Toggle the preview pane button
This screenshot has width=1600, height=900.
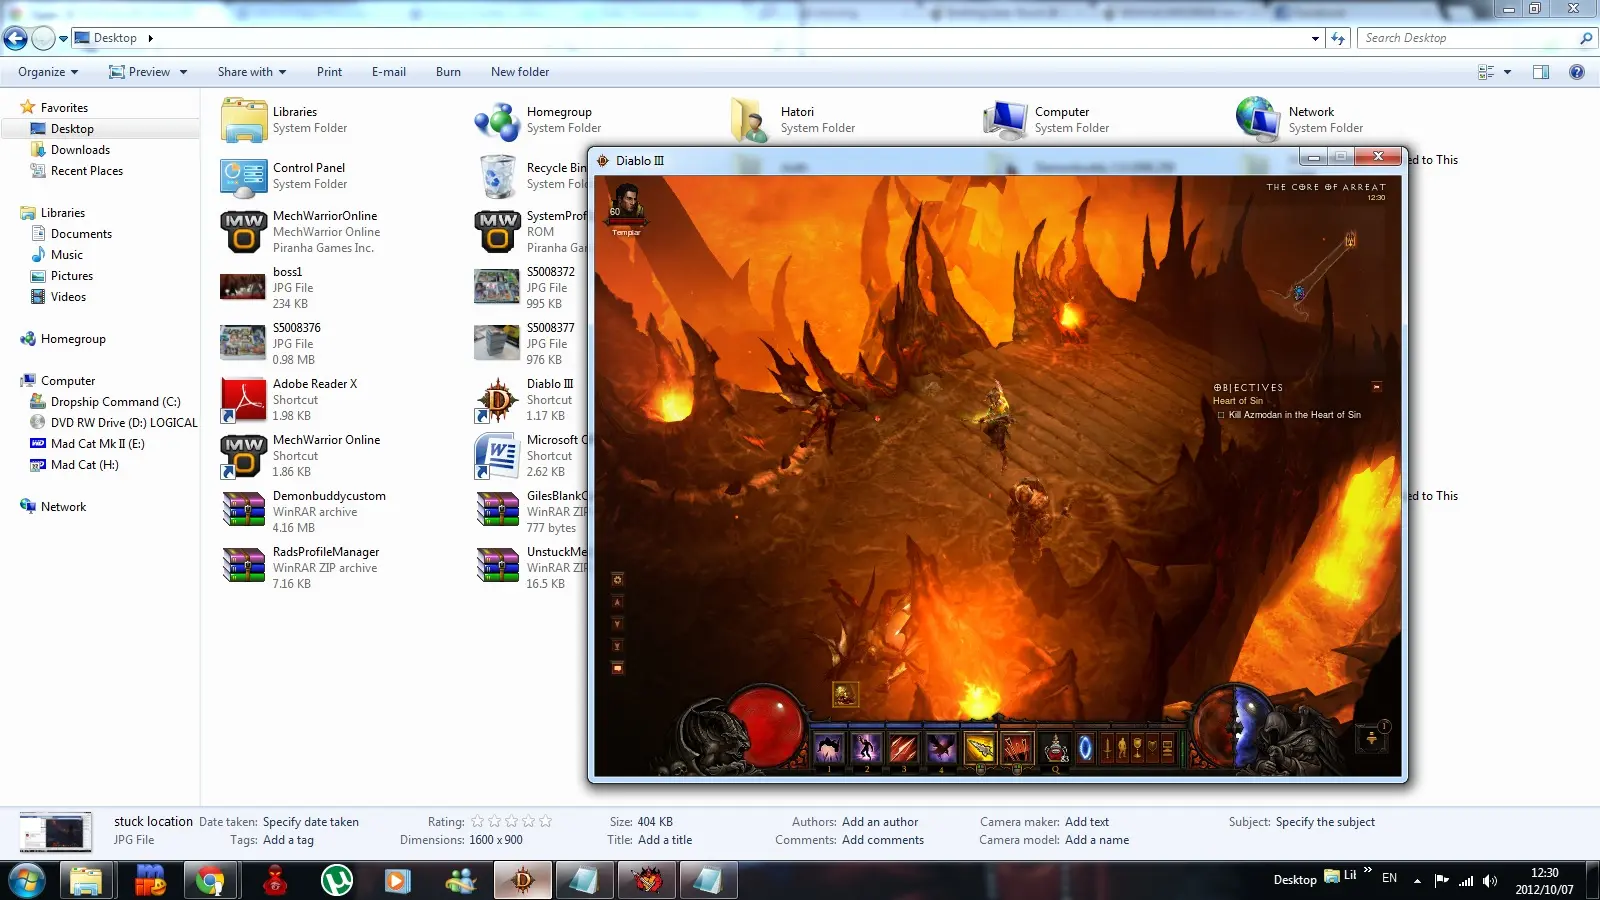pyautogui.click(x=1541, y=72)
